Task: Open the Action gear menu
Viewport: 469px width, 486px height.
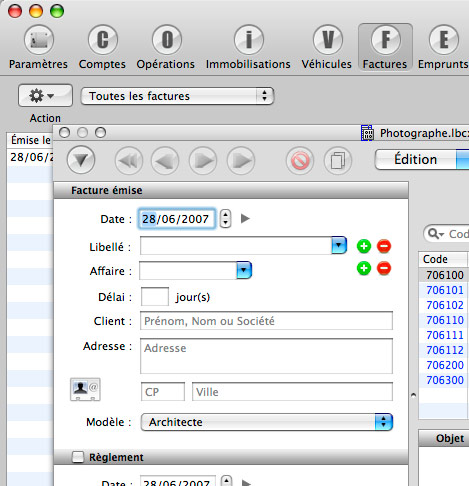Action: pos(45,96)
